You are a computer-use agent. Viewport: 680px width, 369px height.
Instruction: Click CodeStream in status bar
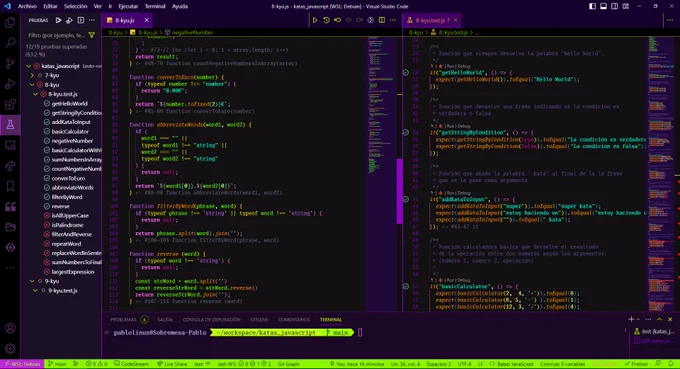(x=131, y=364)
